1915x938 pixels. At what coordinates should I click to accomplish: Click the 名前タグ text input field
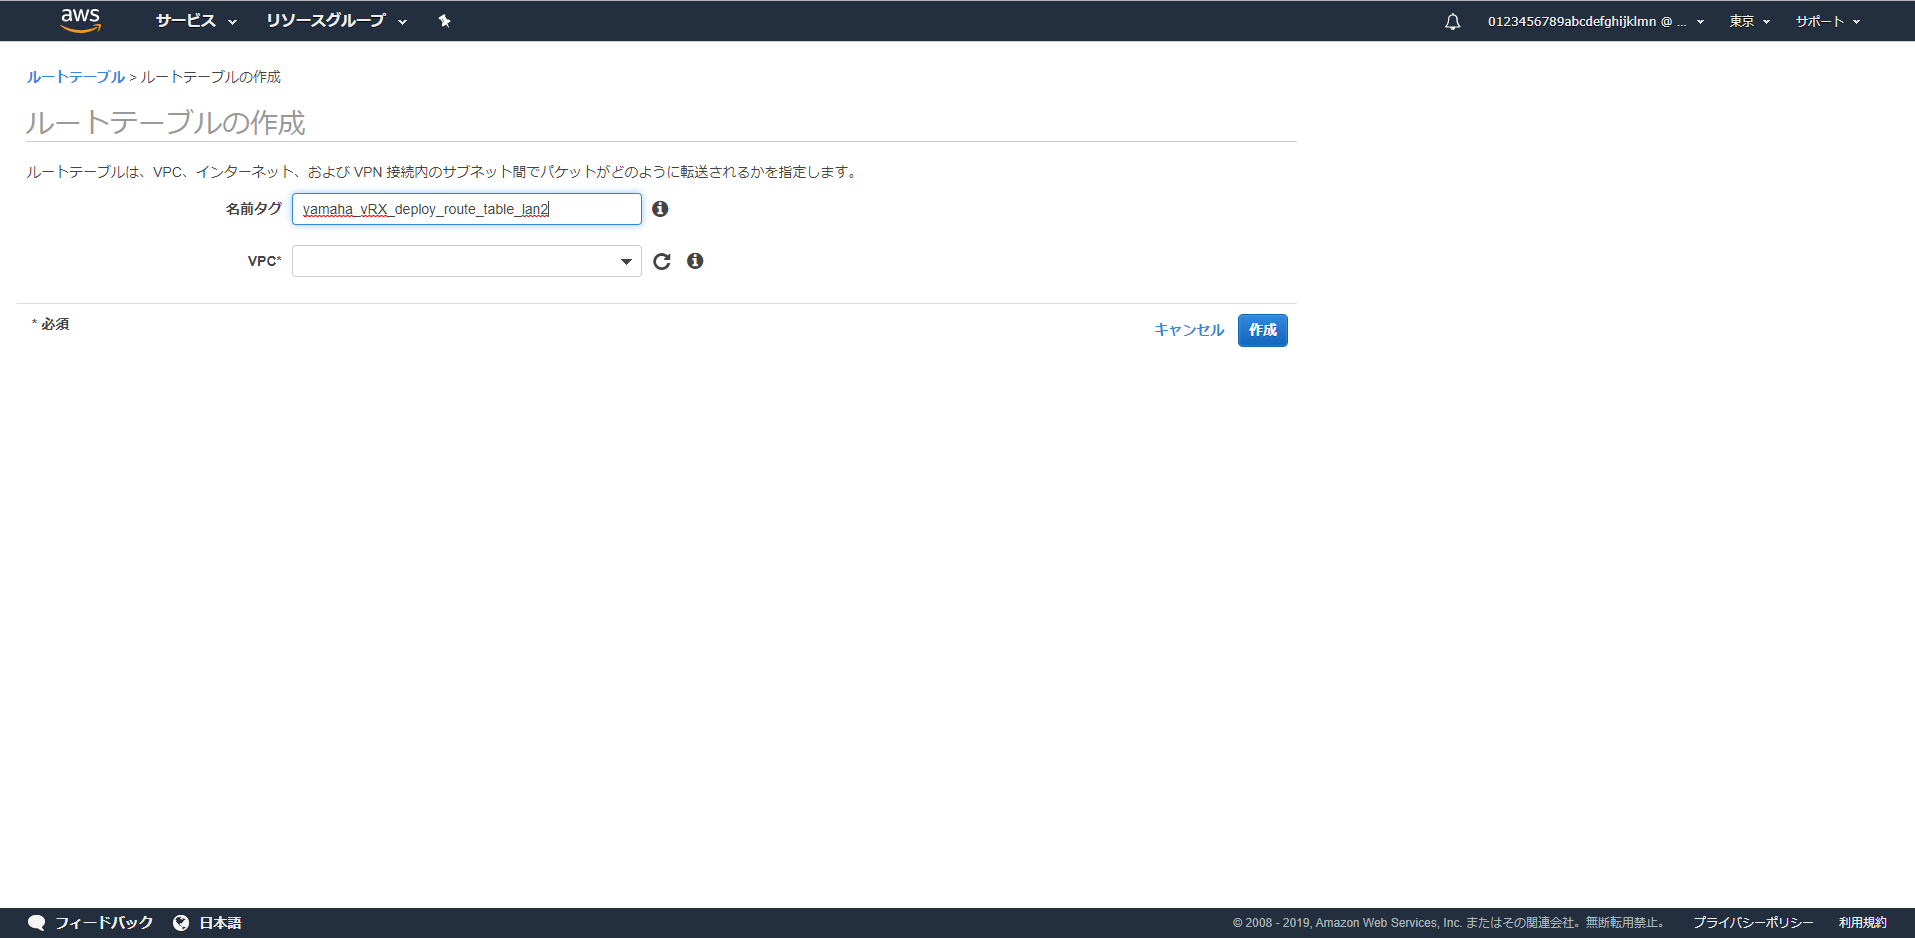point(466,209)
